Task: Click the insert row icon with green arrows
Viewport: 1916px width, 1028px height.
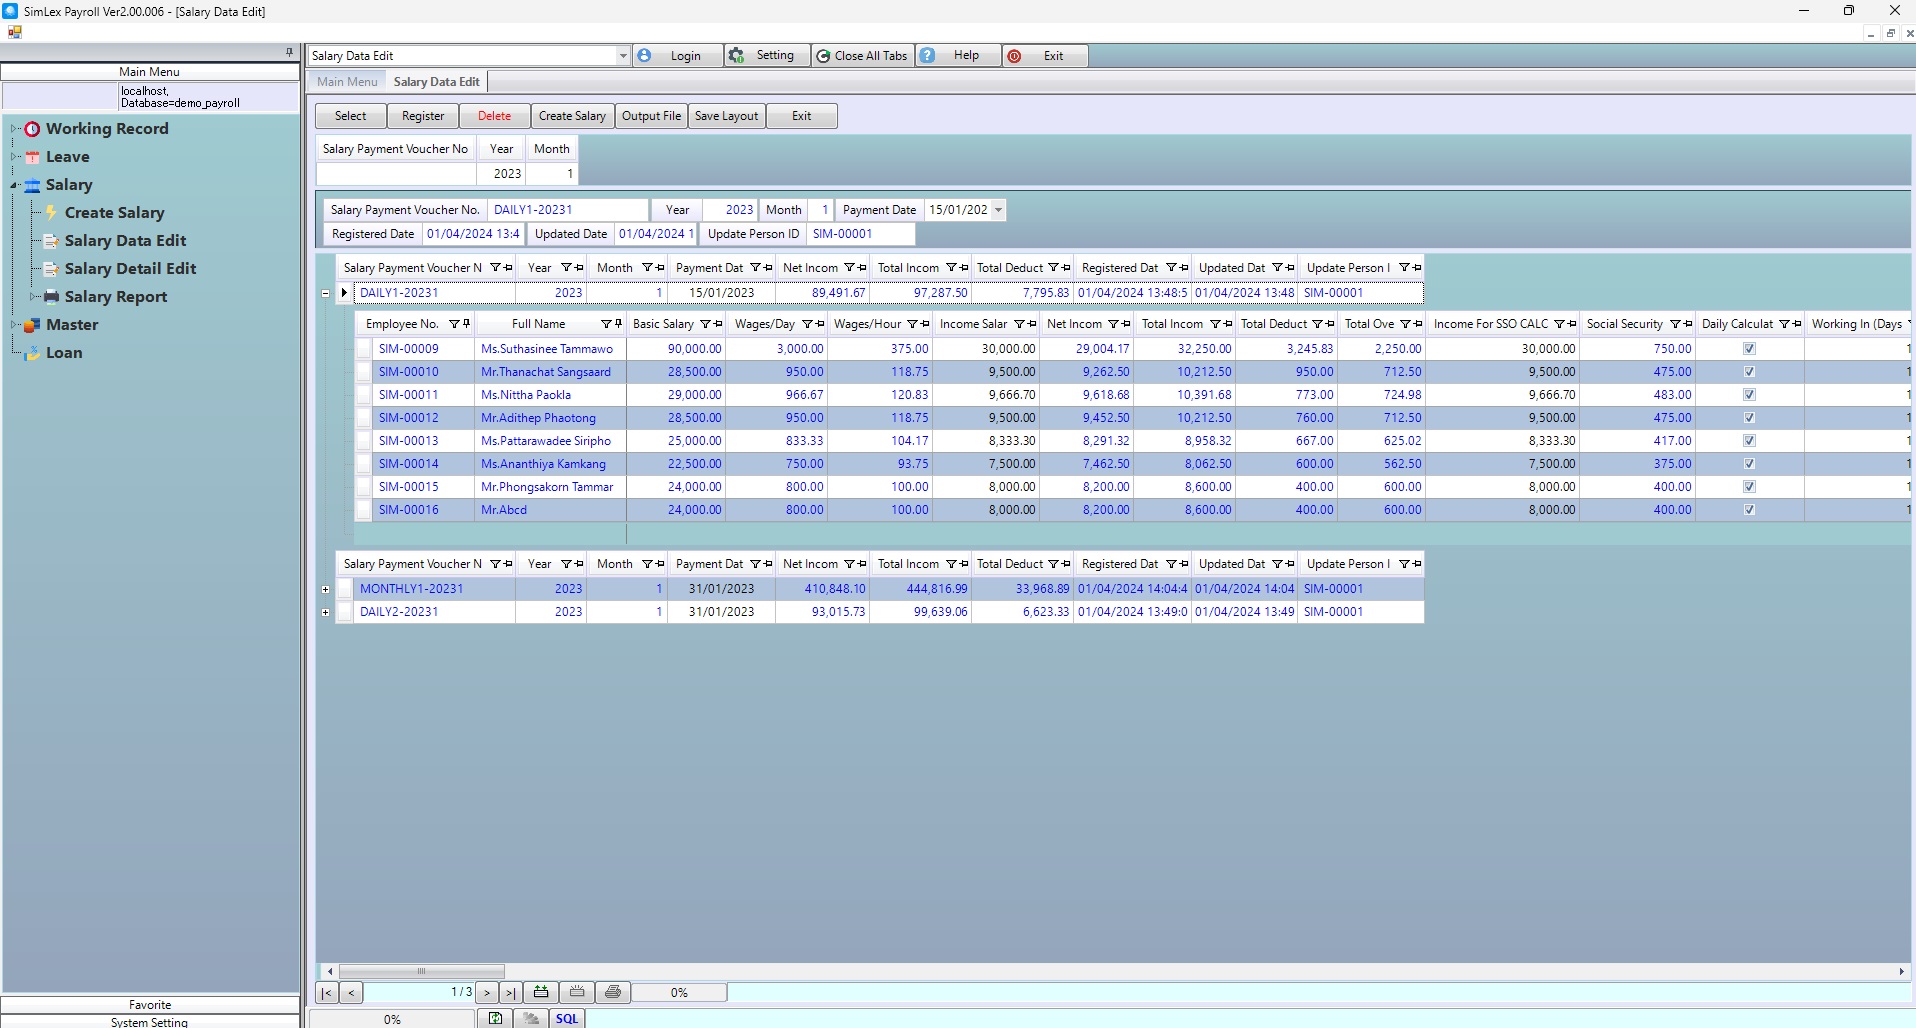Action: pos(541,992)
